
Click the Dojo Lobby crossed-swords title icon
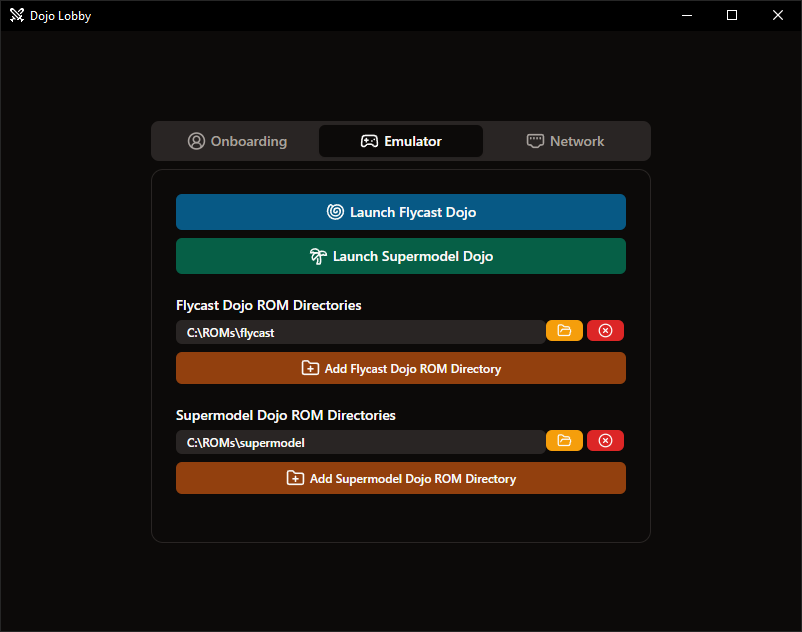click(17, 15)
